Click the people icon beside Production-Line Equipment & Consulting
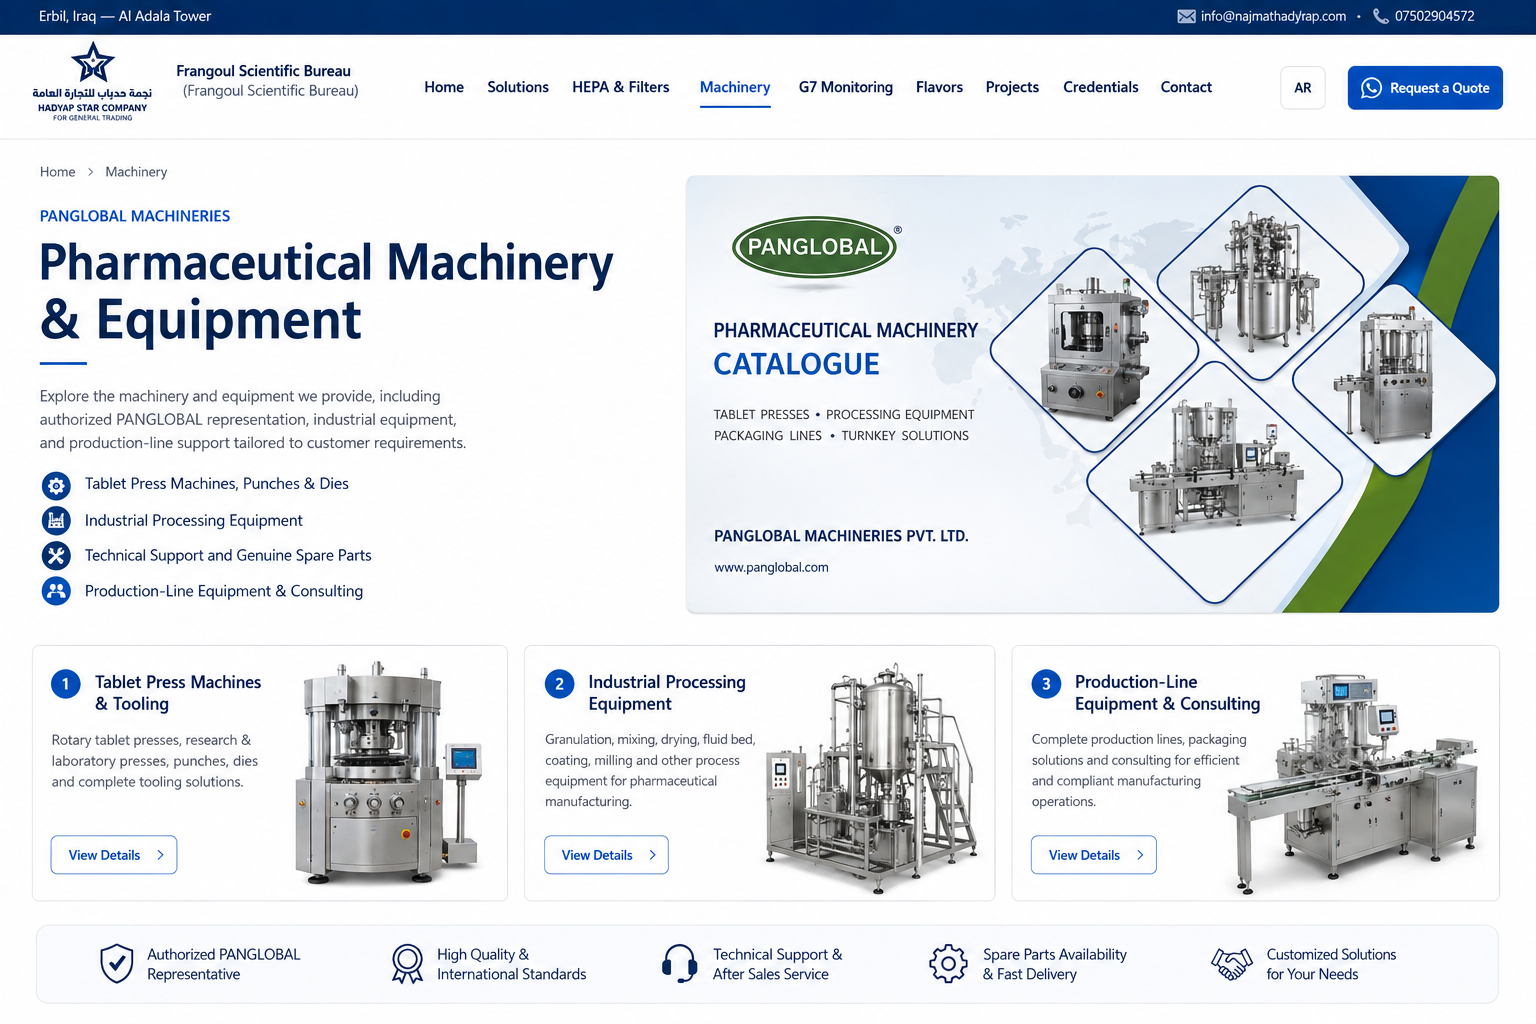1536x1024 pixels. 56,591
